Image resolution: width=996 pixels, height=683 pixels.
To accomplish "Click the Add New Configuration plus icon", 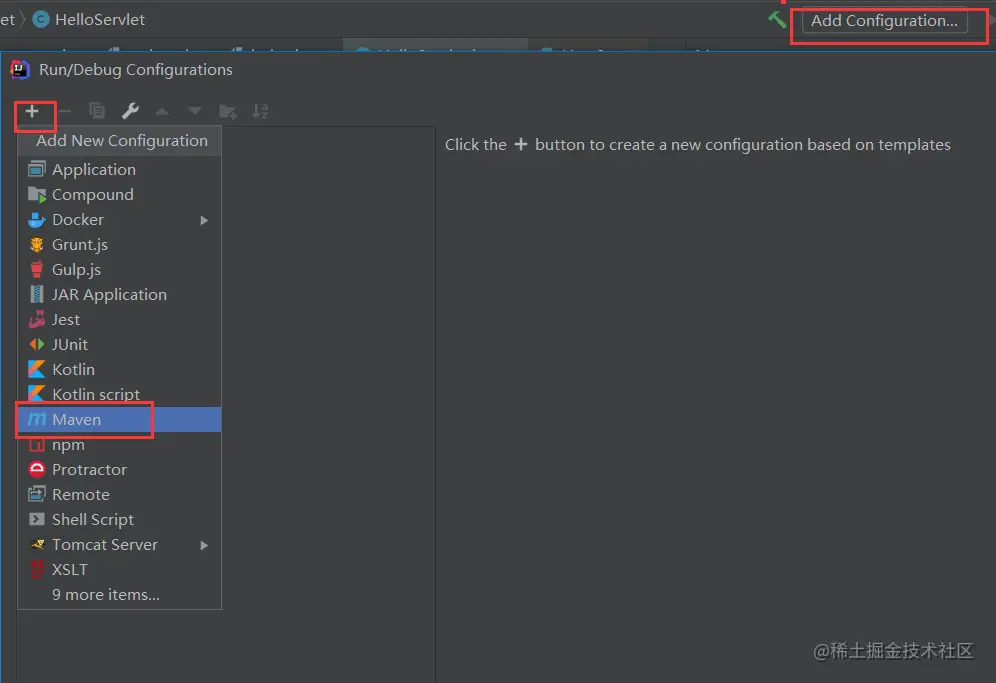I will 32,112.
